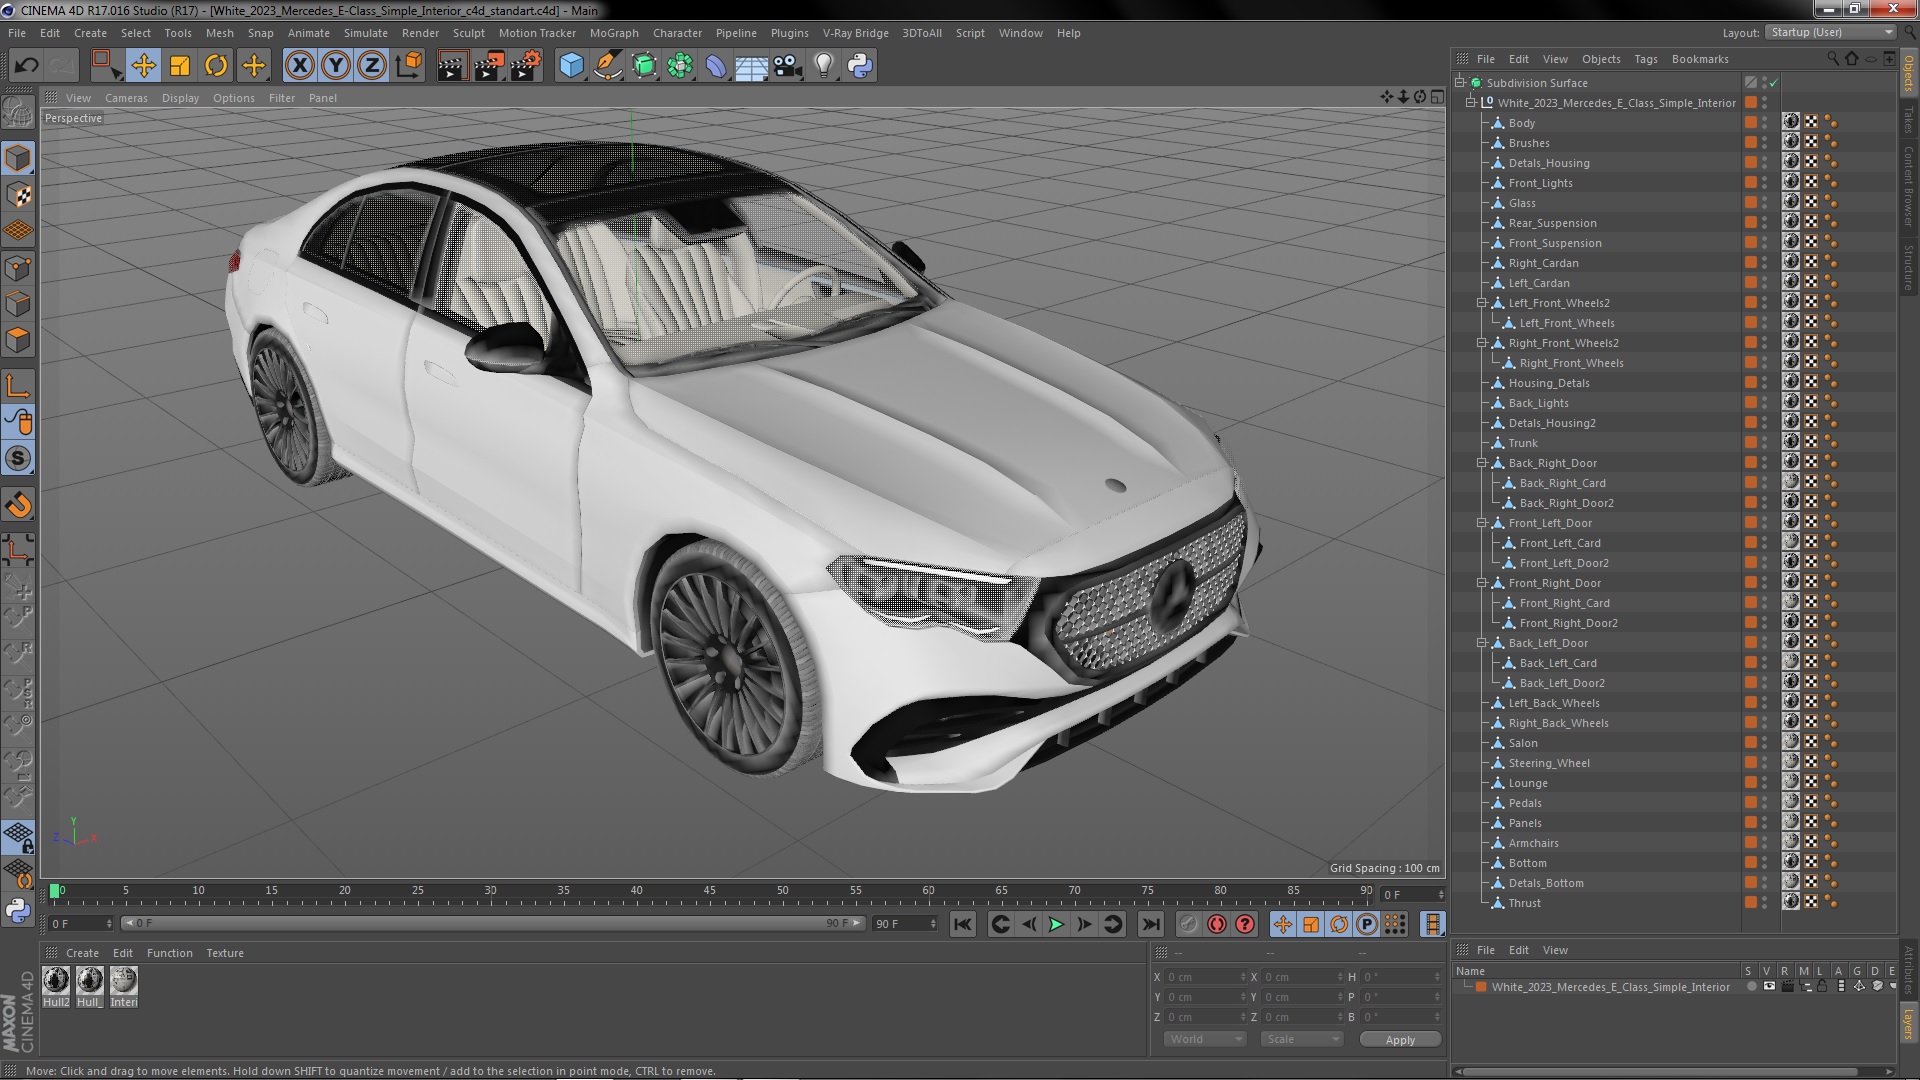The height and width of the screenshot is (1080, 1920).
Task: Collapse Right_Front_Wheels2 group
Action: (1482, 343)
